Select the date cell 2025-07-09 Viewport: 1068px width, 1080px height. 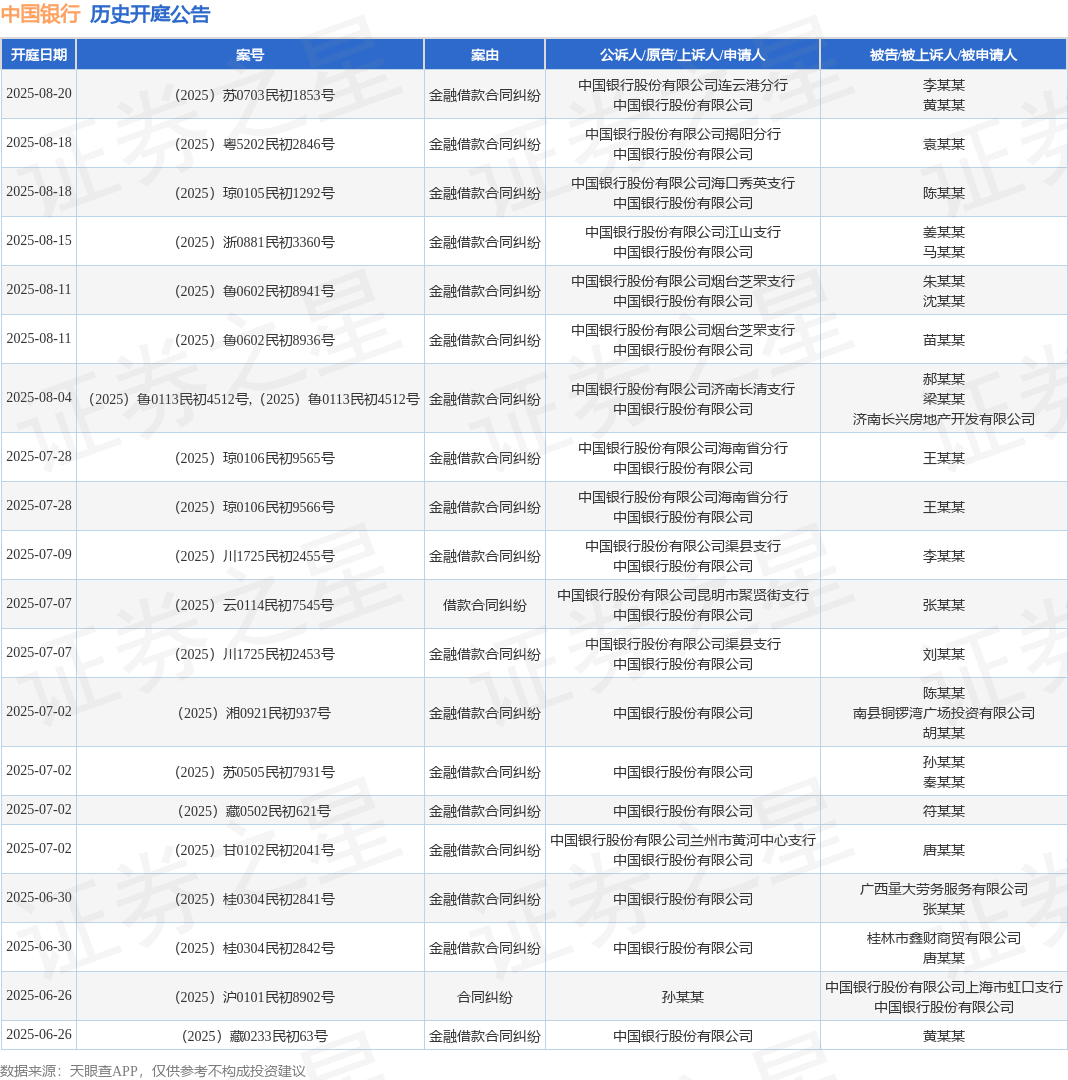tap(39, 554)
